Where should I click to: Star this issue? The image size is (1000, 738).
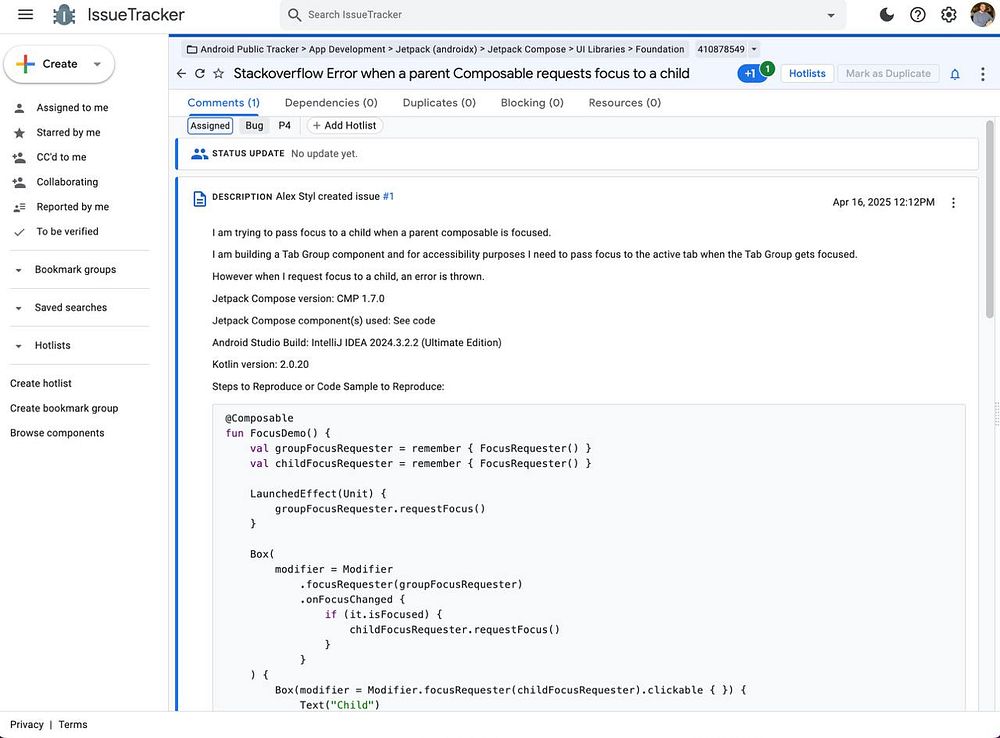[218, 74]
